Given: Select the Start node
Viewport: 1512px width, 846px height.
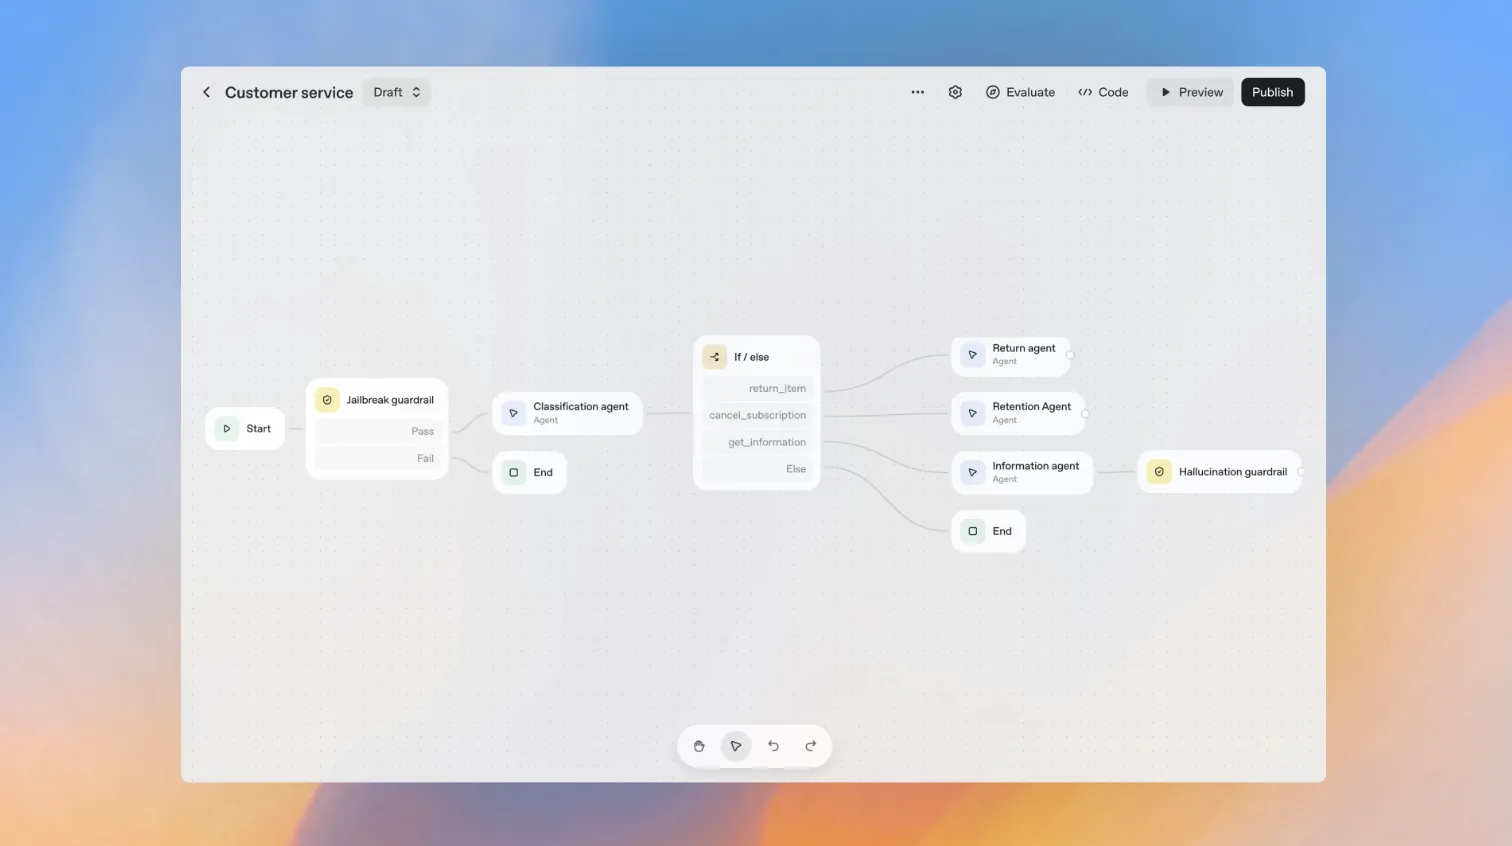Looking at the screenshot, I should (x=246, y=429).
